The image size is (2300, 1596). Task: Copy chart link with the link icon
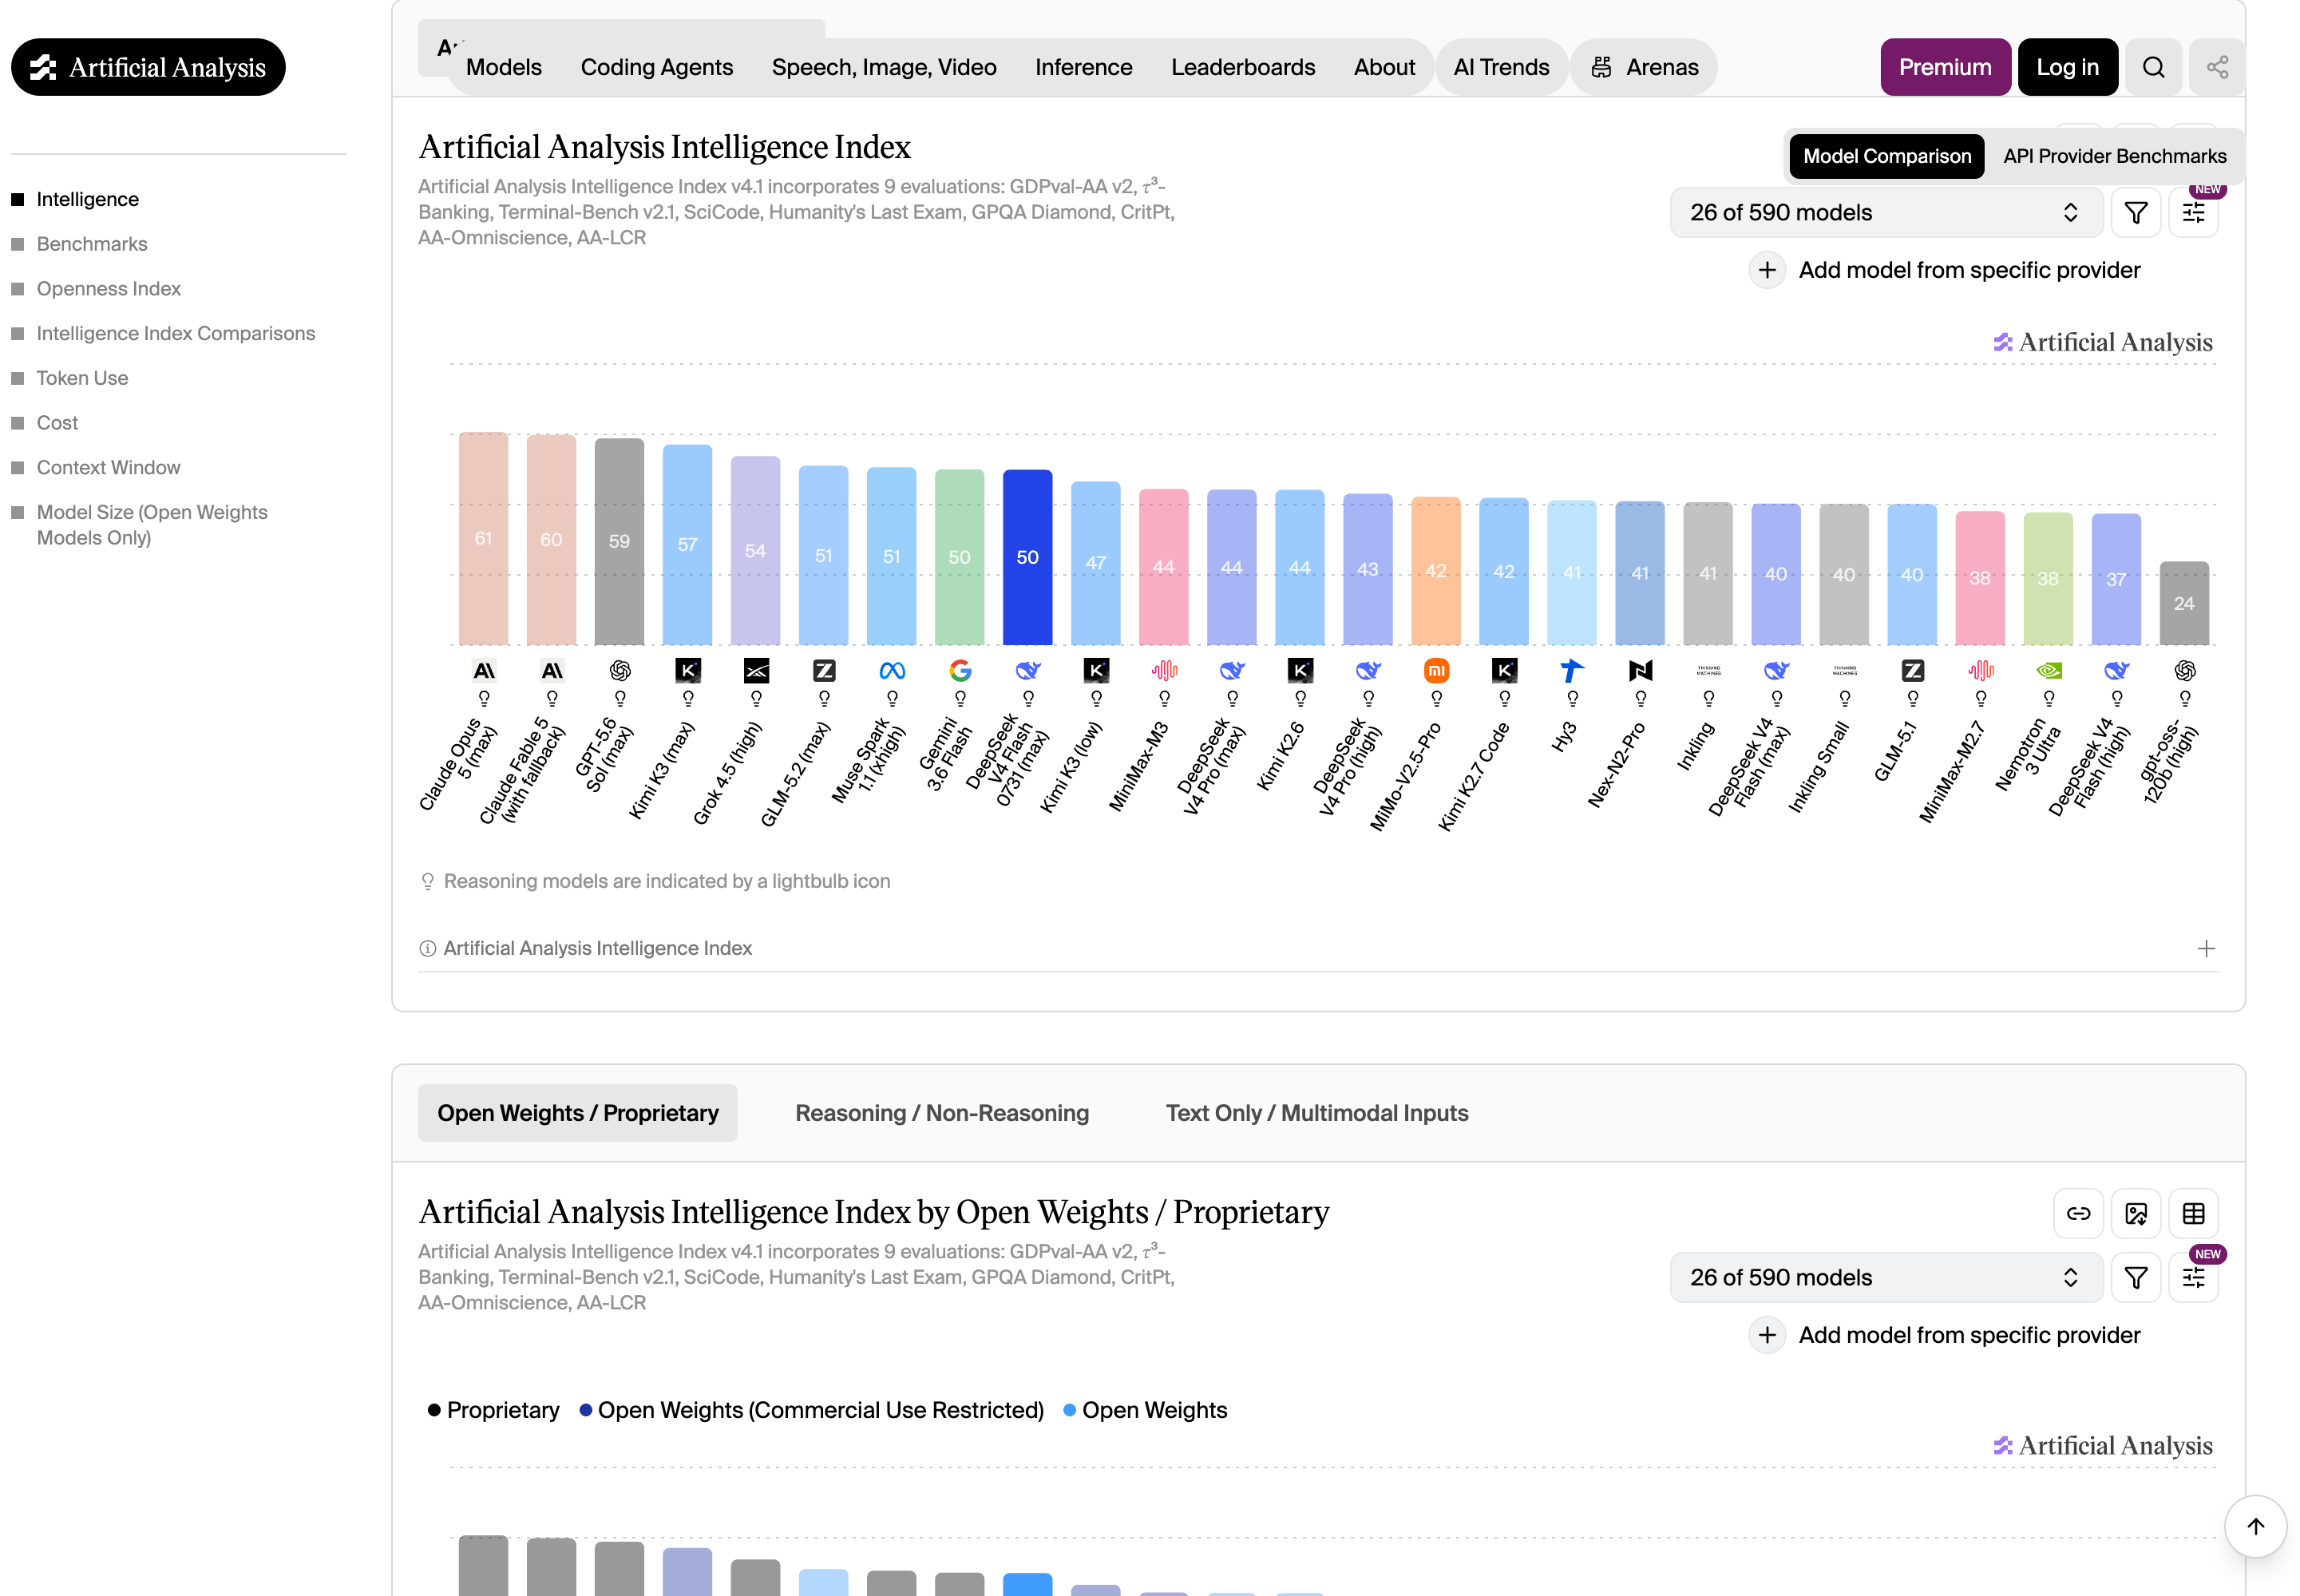click(x=2078, y=1213)
